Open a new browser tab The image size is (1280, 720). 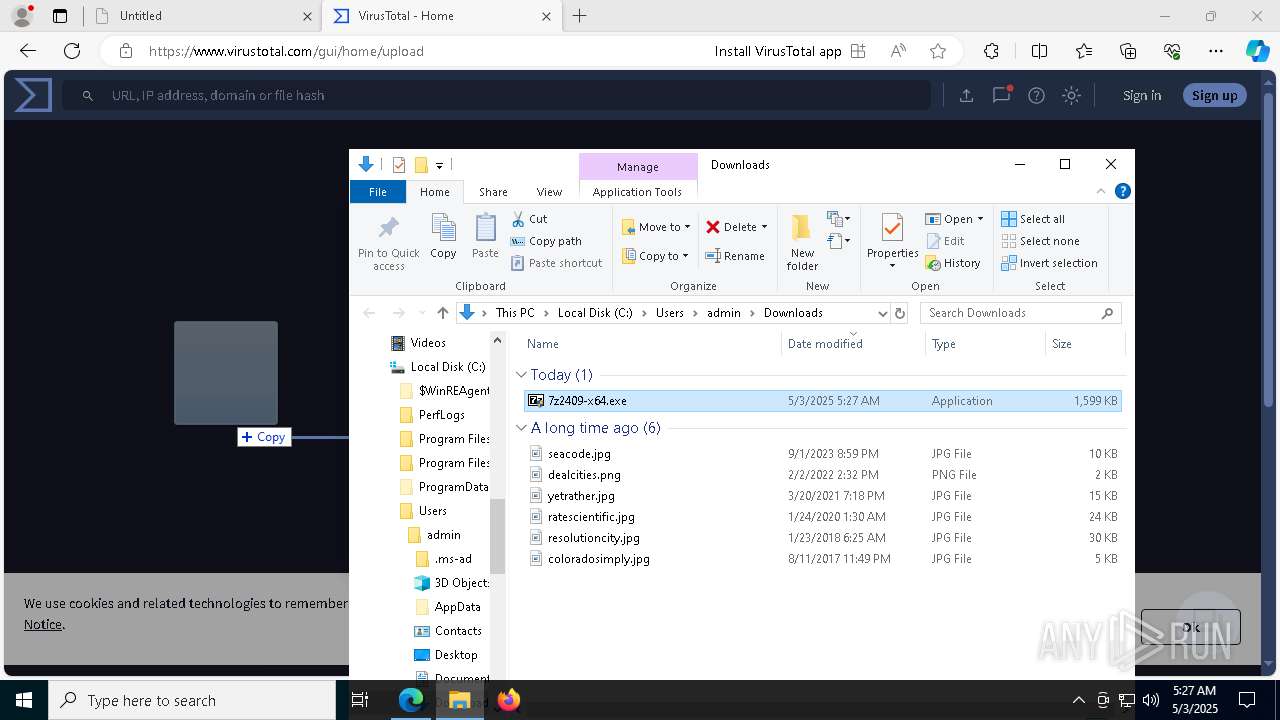(580, 16)
